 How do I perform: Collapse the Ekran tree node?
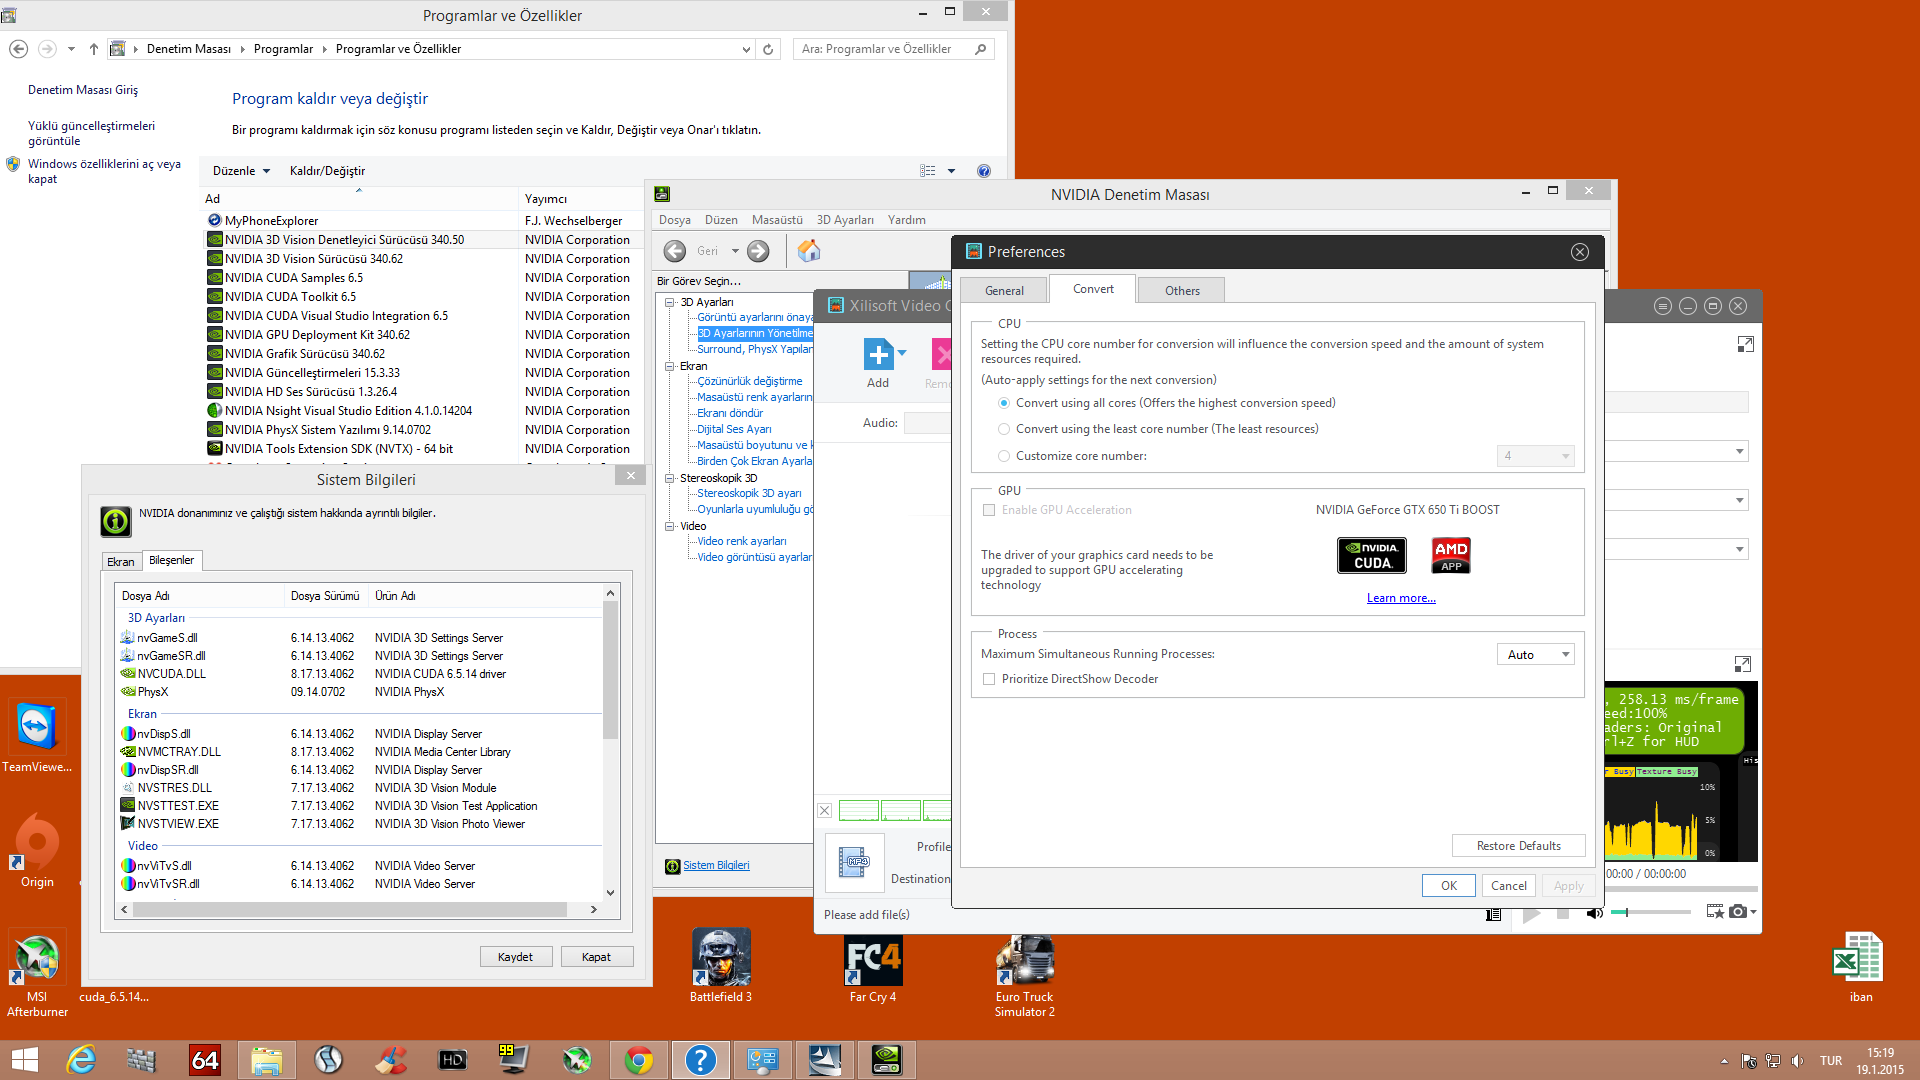[x=670, y=366]
